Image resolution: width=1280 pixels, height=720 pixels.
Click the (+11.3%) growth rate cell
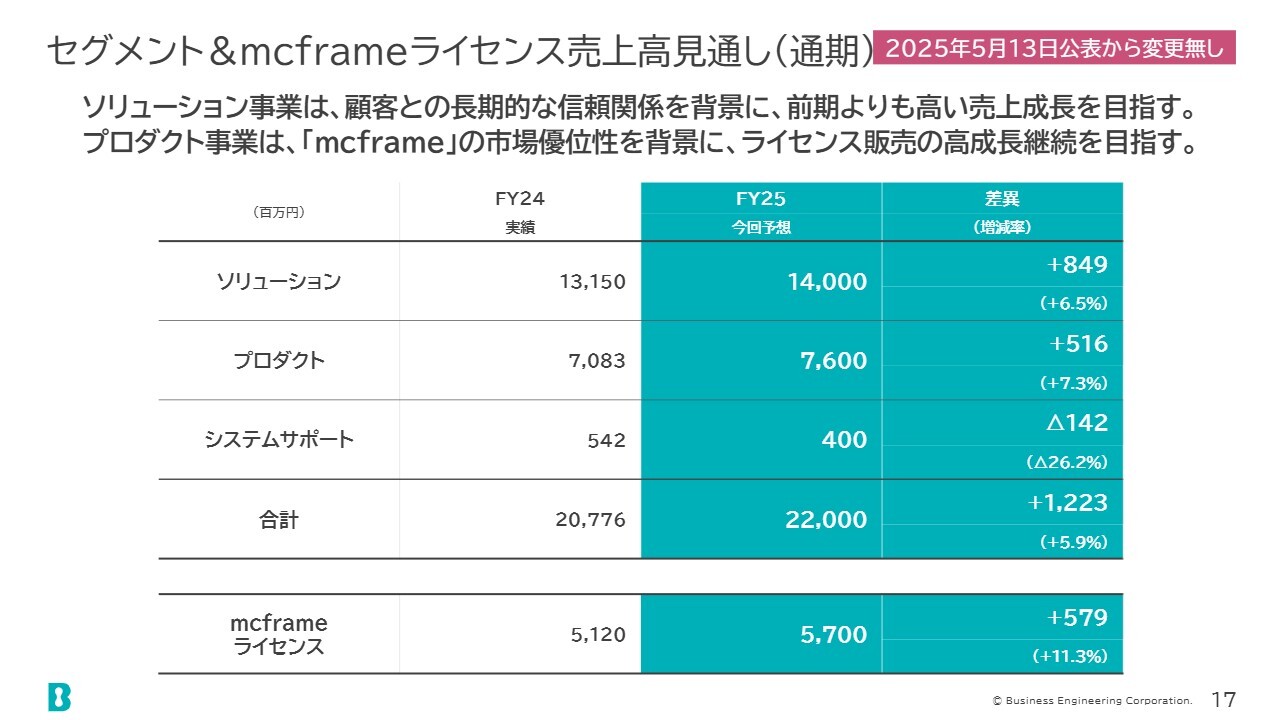click(1003, 656)
